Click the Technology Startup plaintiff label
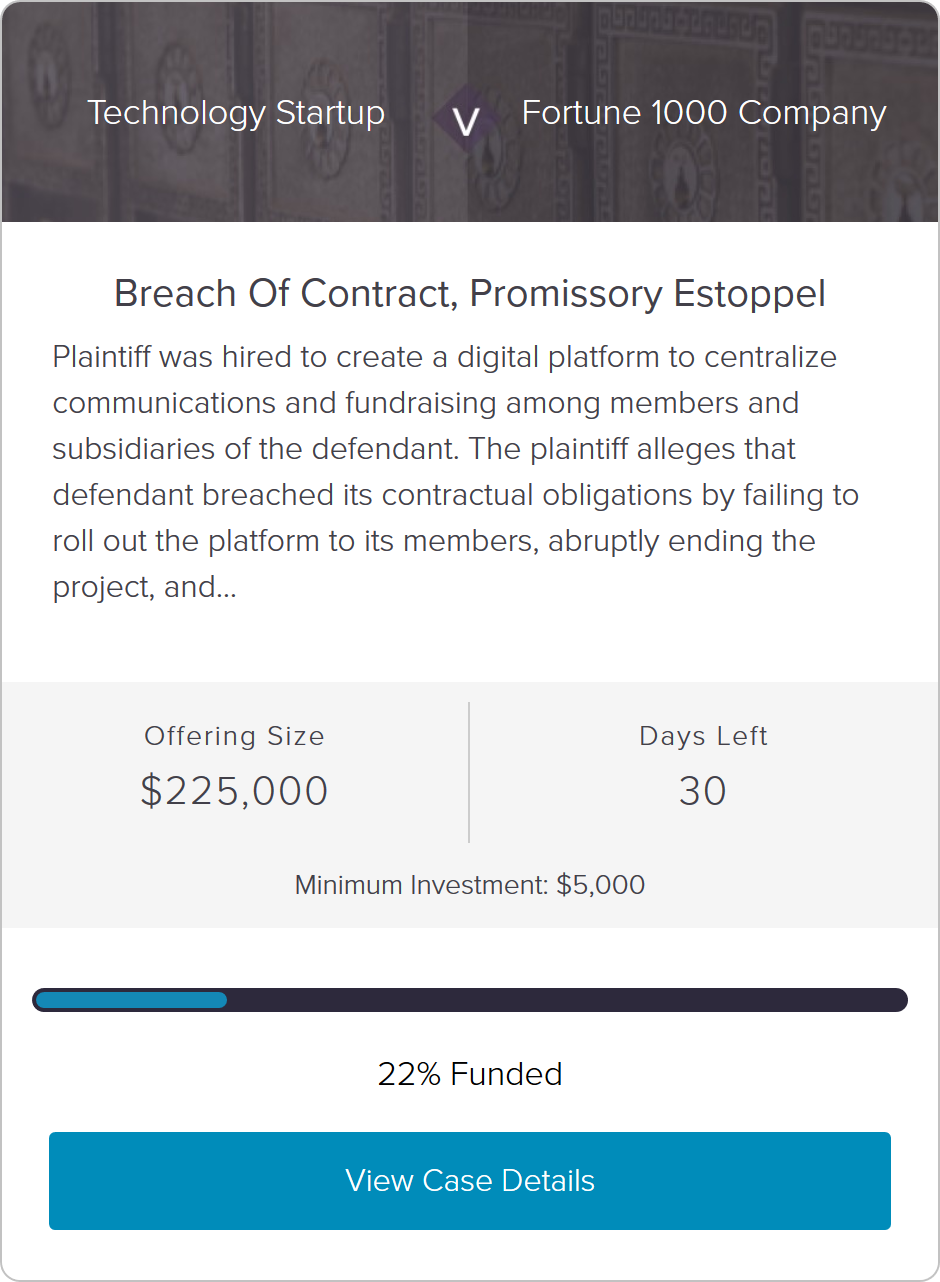The height and width of the screenshot is (1282, 940). pos(236,113)
